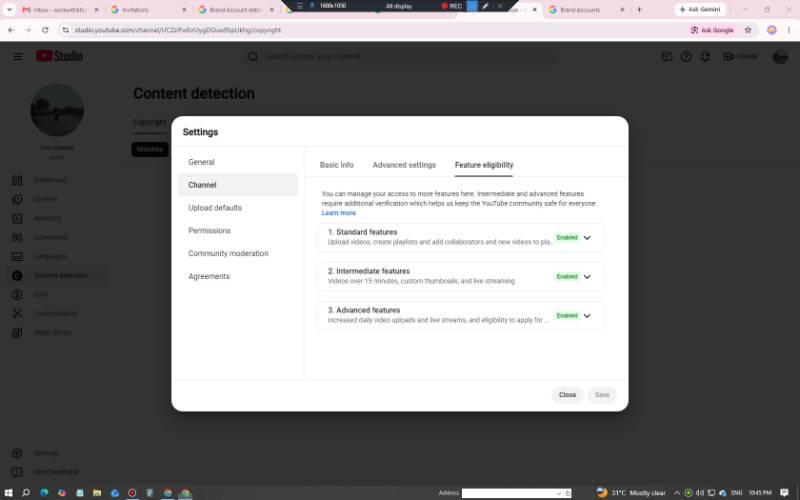Screen dimensions: 800x500
Task: Click the Close button in Settings dialog
Action: click(x=567, y=395)
